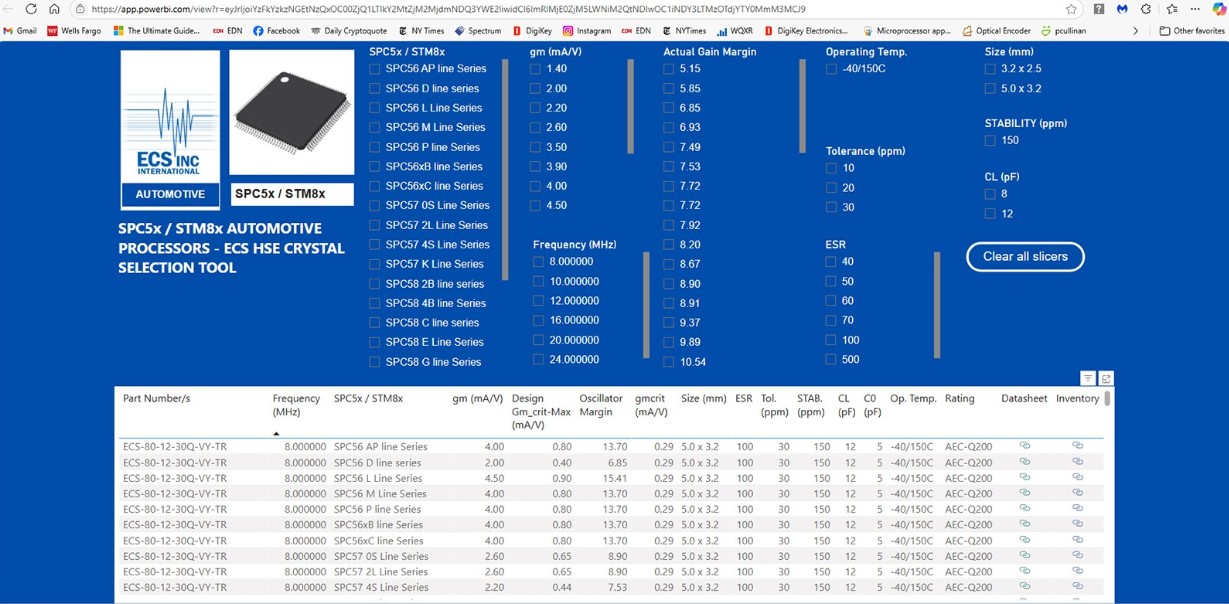Tick the -40/150C operating temp checkbox
Screen dimensions: 1229x604
click(831, 69)
